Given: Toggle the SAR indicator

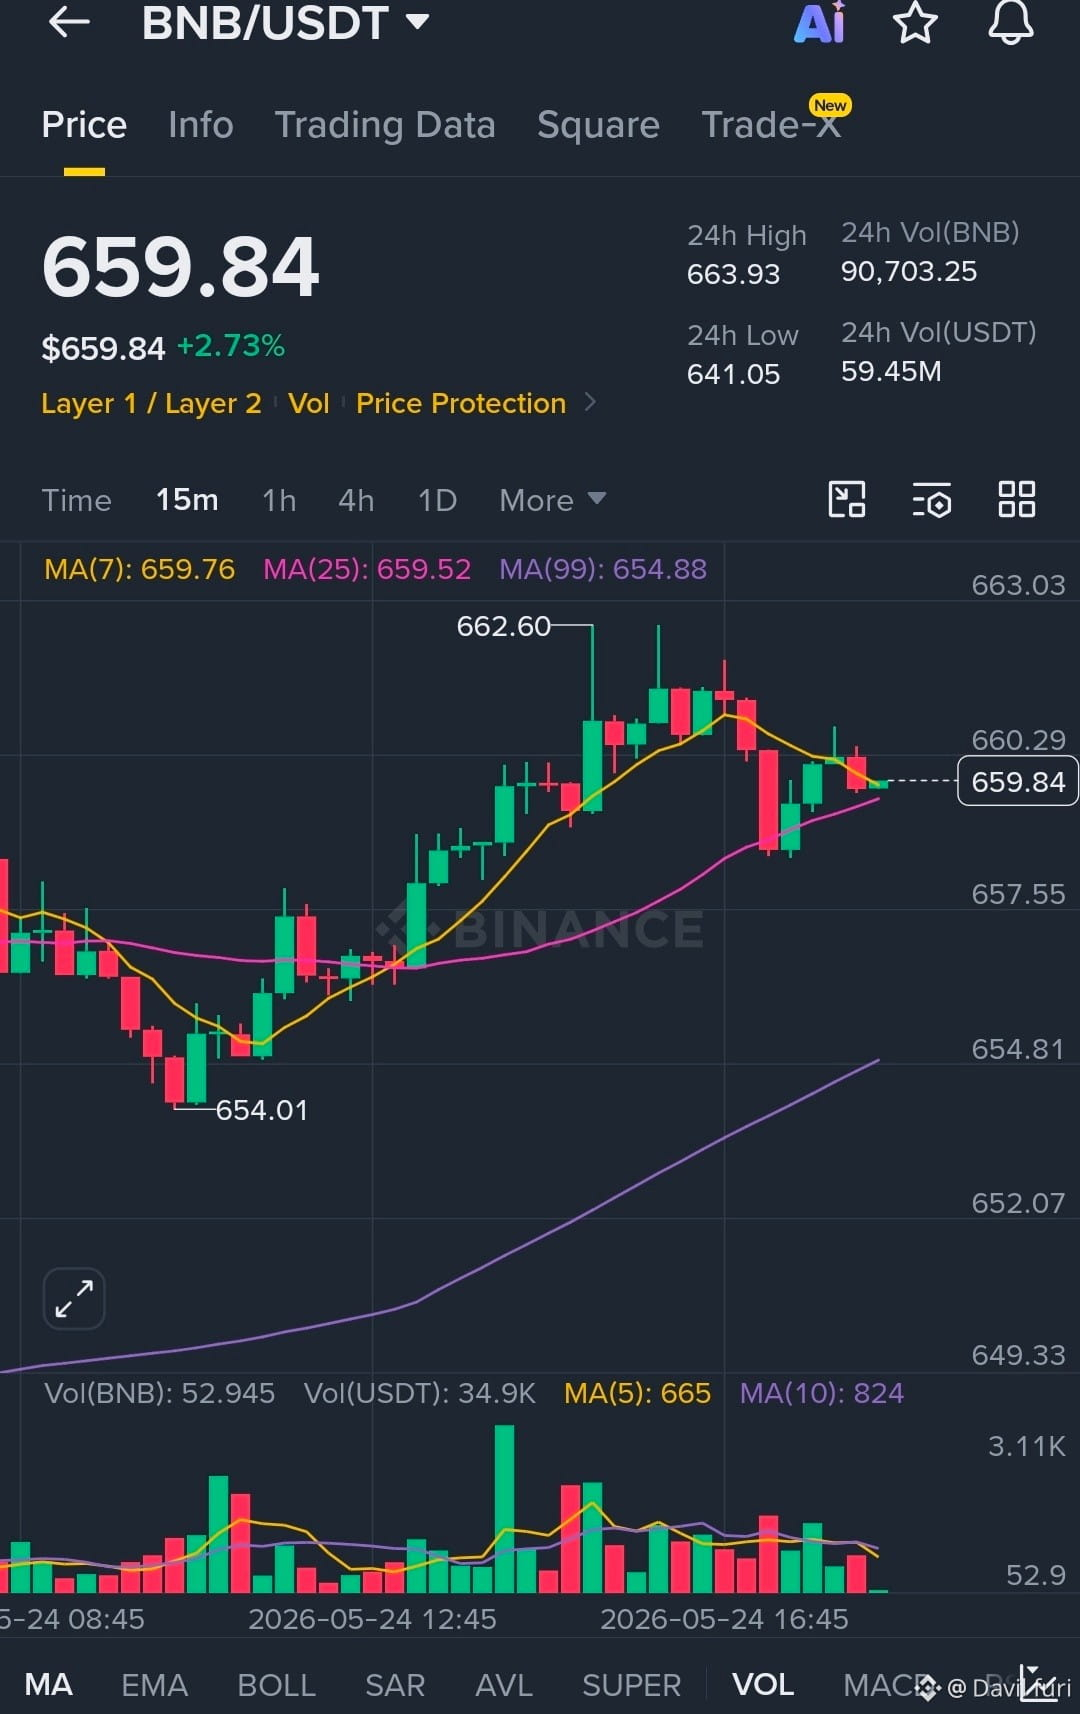Looking at the screenshot, I should pos(395,1685).
